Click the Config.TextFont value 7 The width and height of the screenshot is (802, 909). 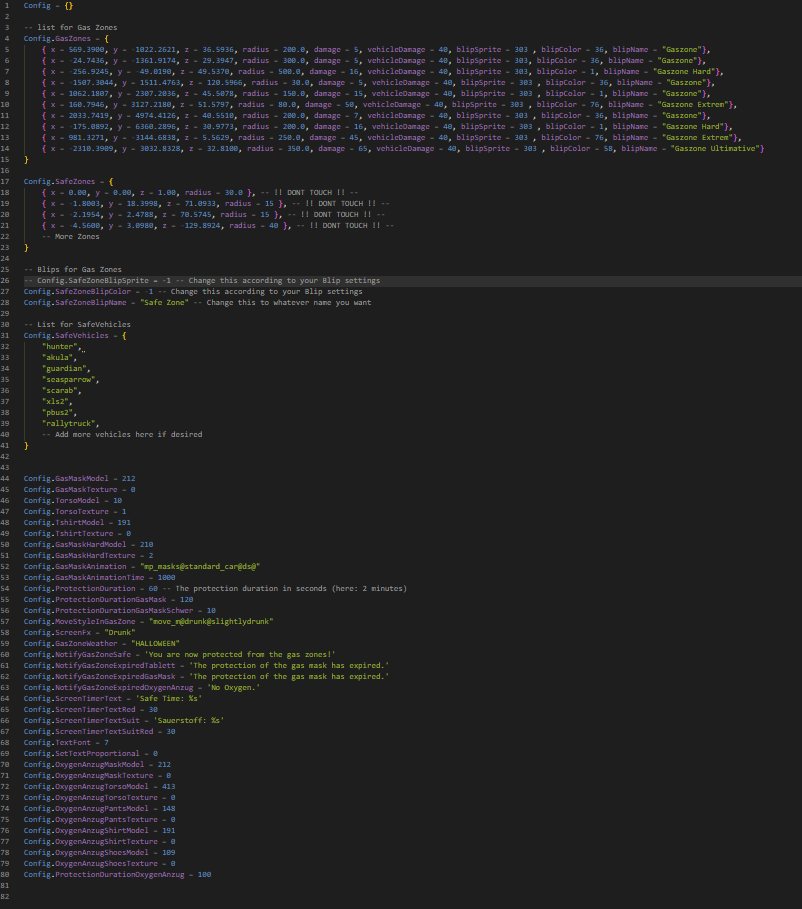[106, 742]
